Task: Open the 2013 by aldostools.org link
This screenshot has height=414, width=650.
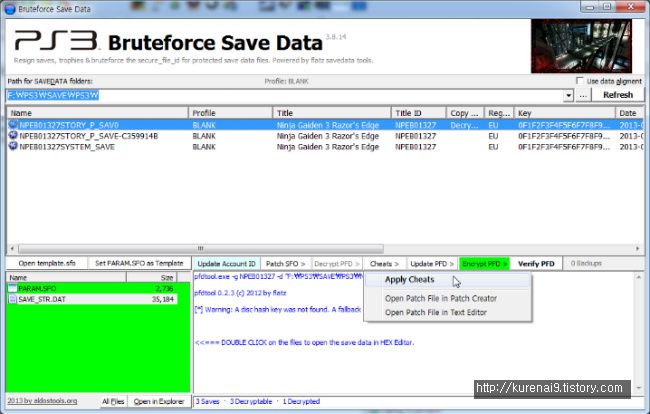Action: (x=42, y=401)
